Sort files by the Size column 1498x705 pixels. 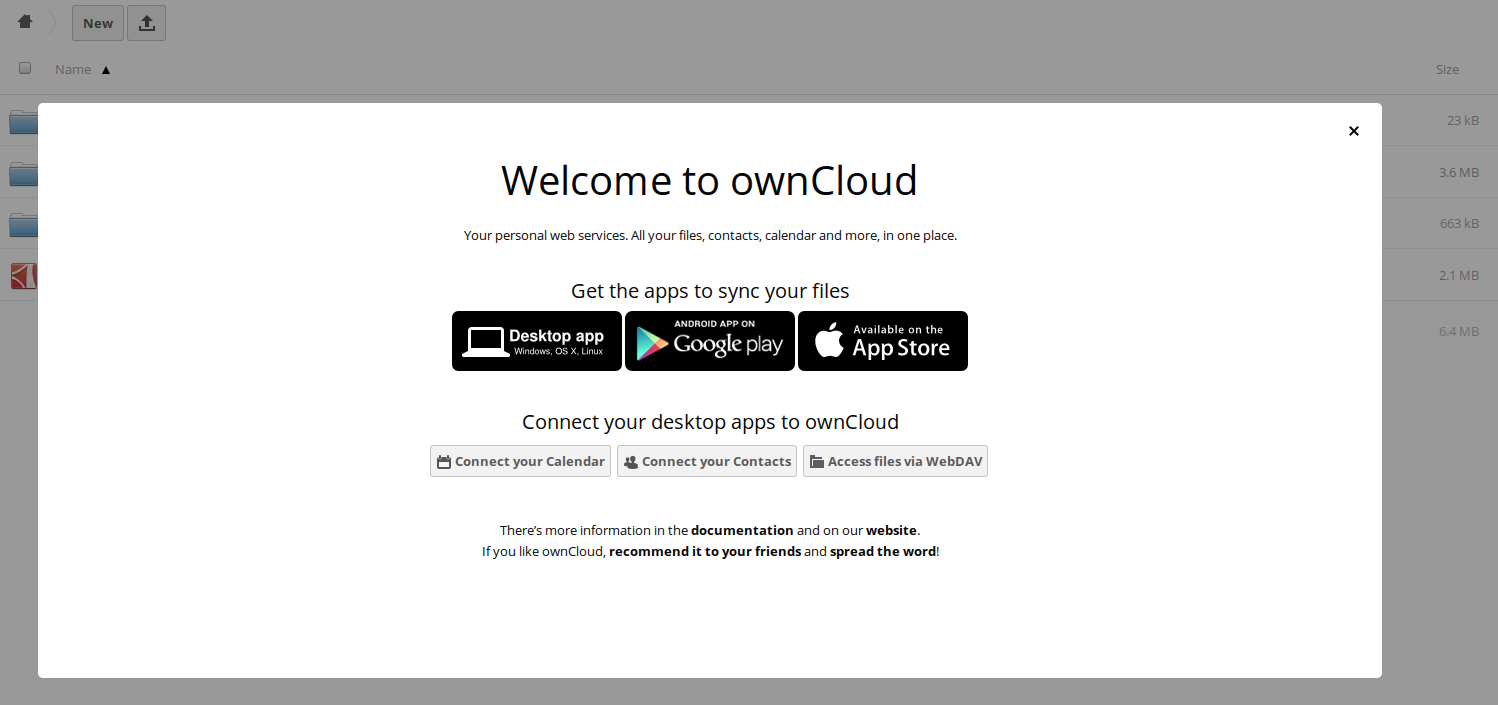coord(1447,69)
